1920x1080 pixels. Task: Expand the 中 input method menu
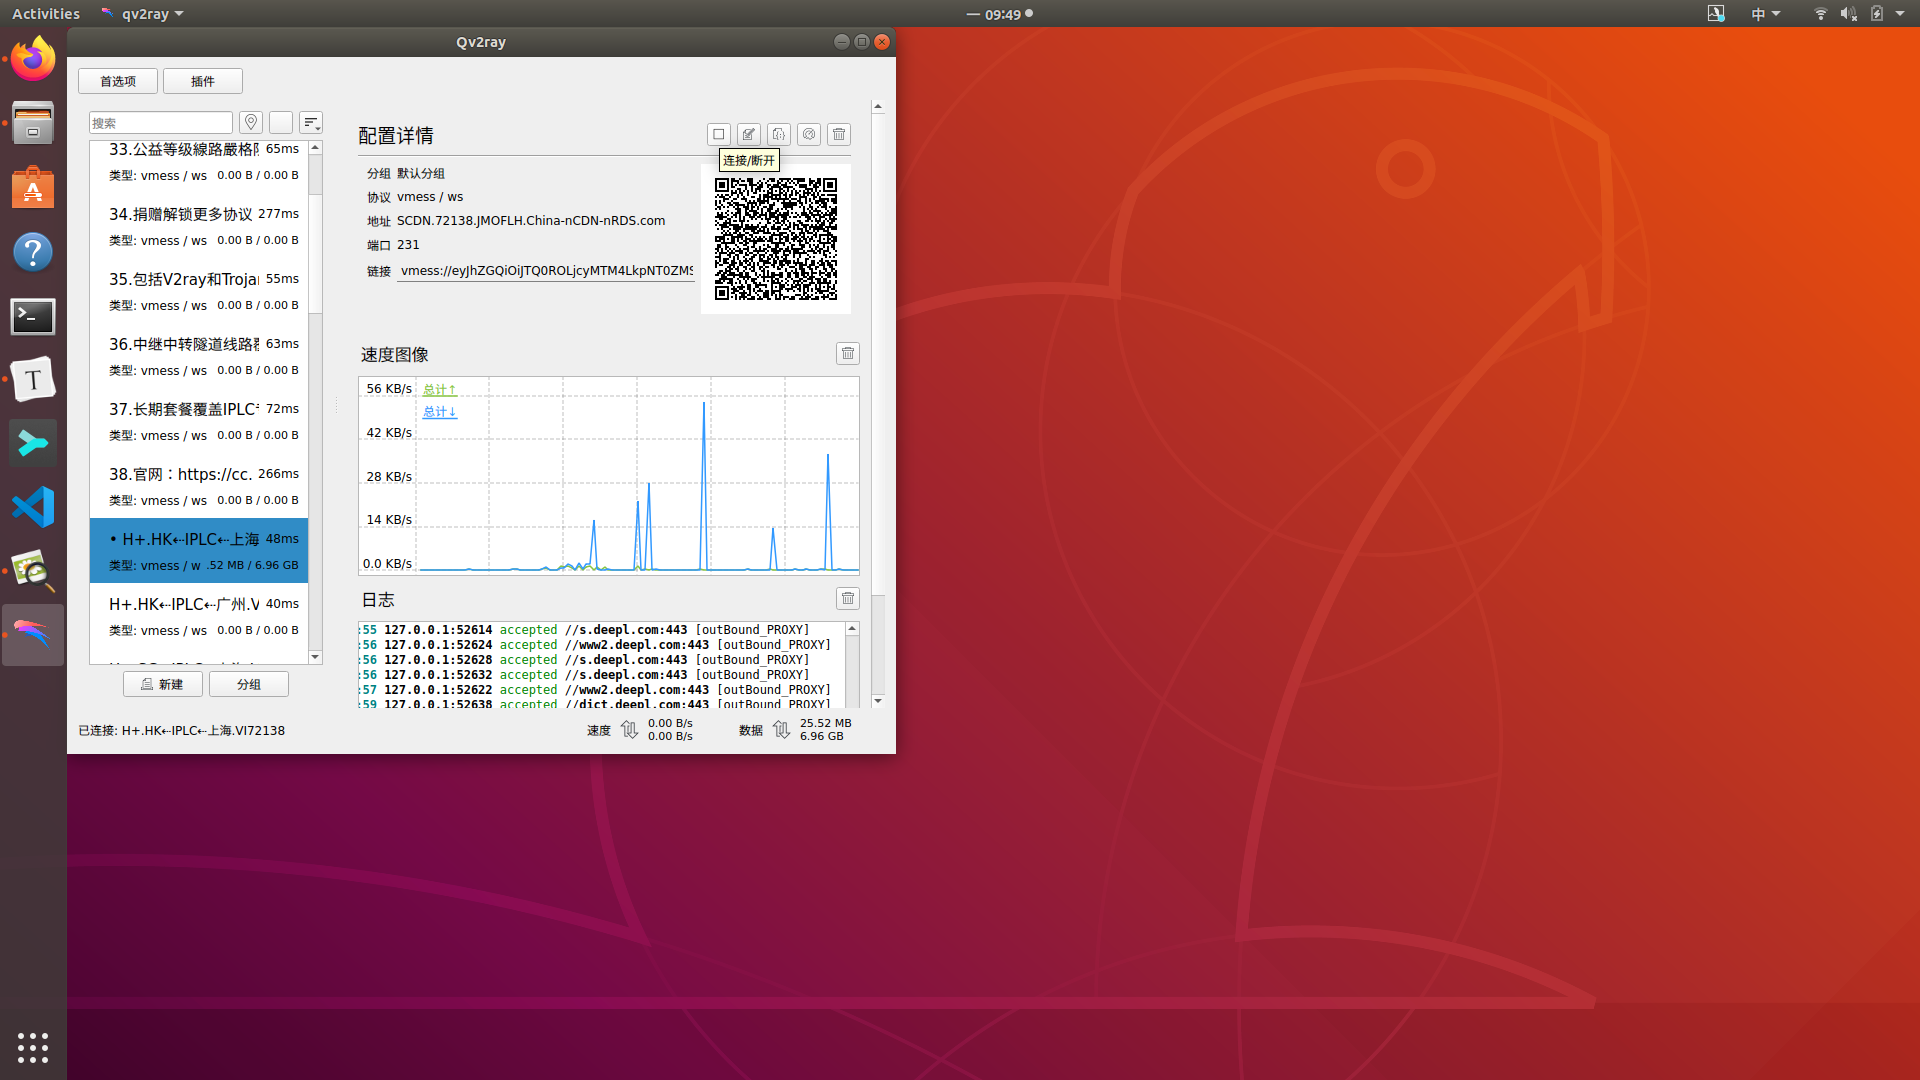point(1765,14)
